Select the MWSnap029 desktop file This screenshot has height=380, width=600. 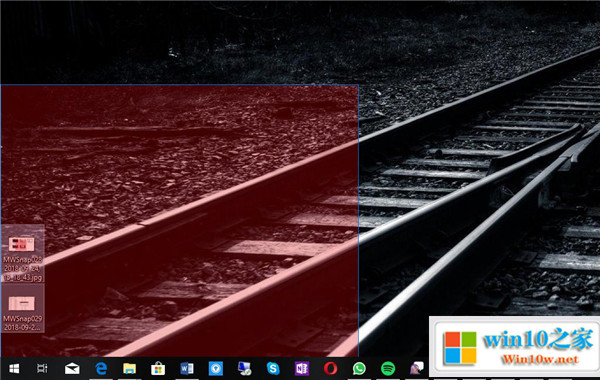pos(23,308)
